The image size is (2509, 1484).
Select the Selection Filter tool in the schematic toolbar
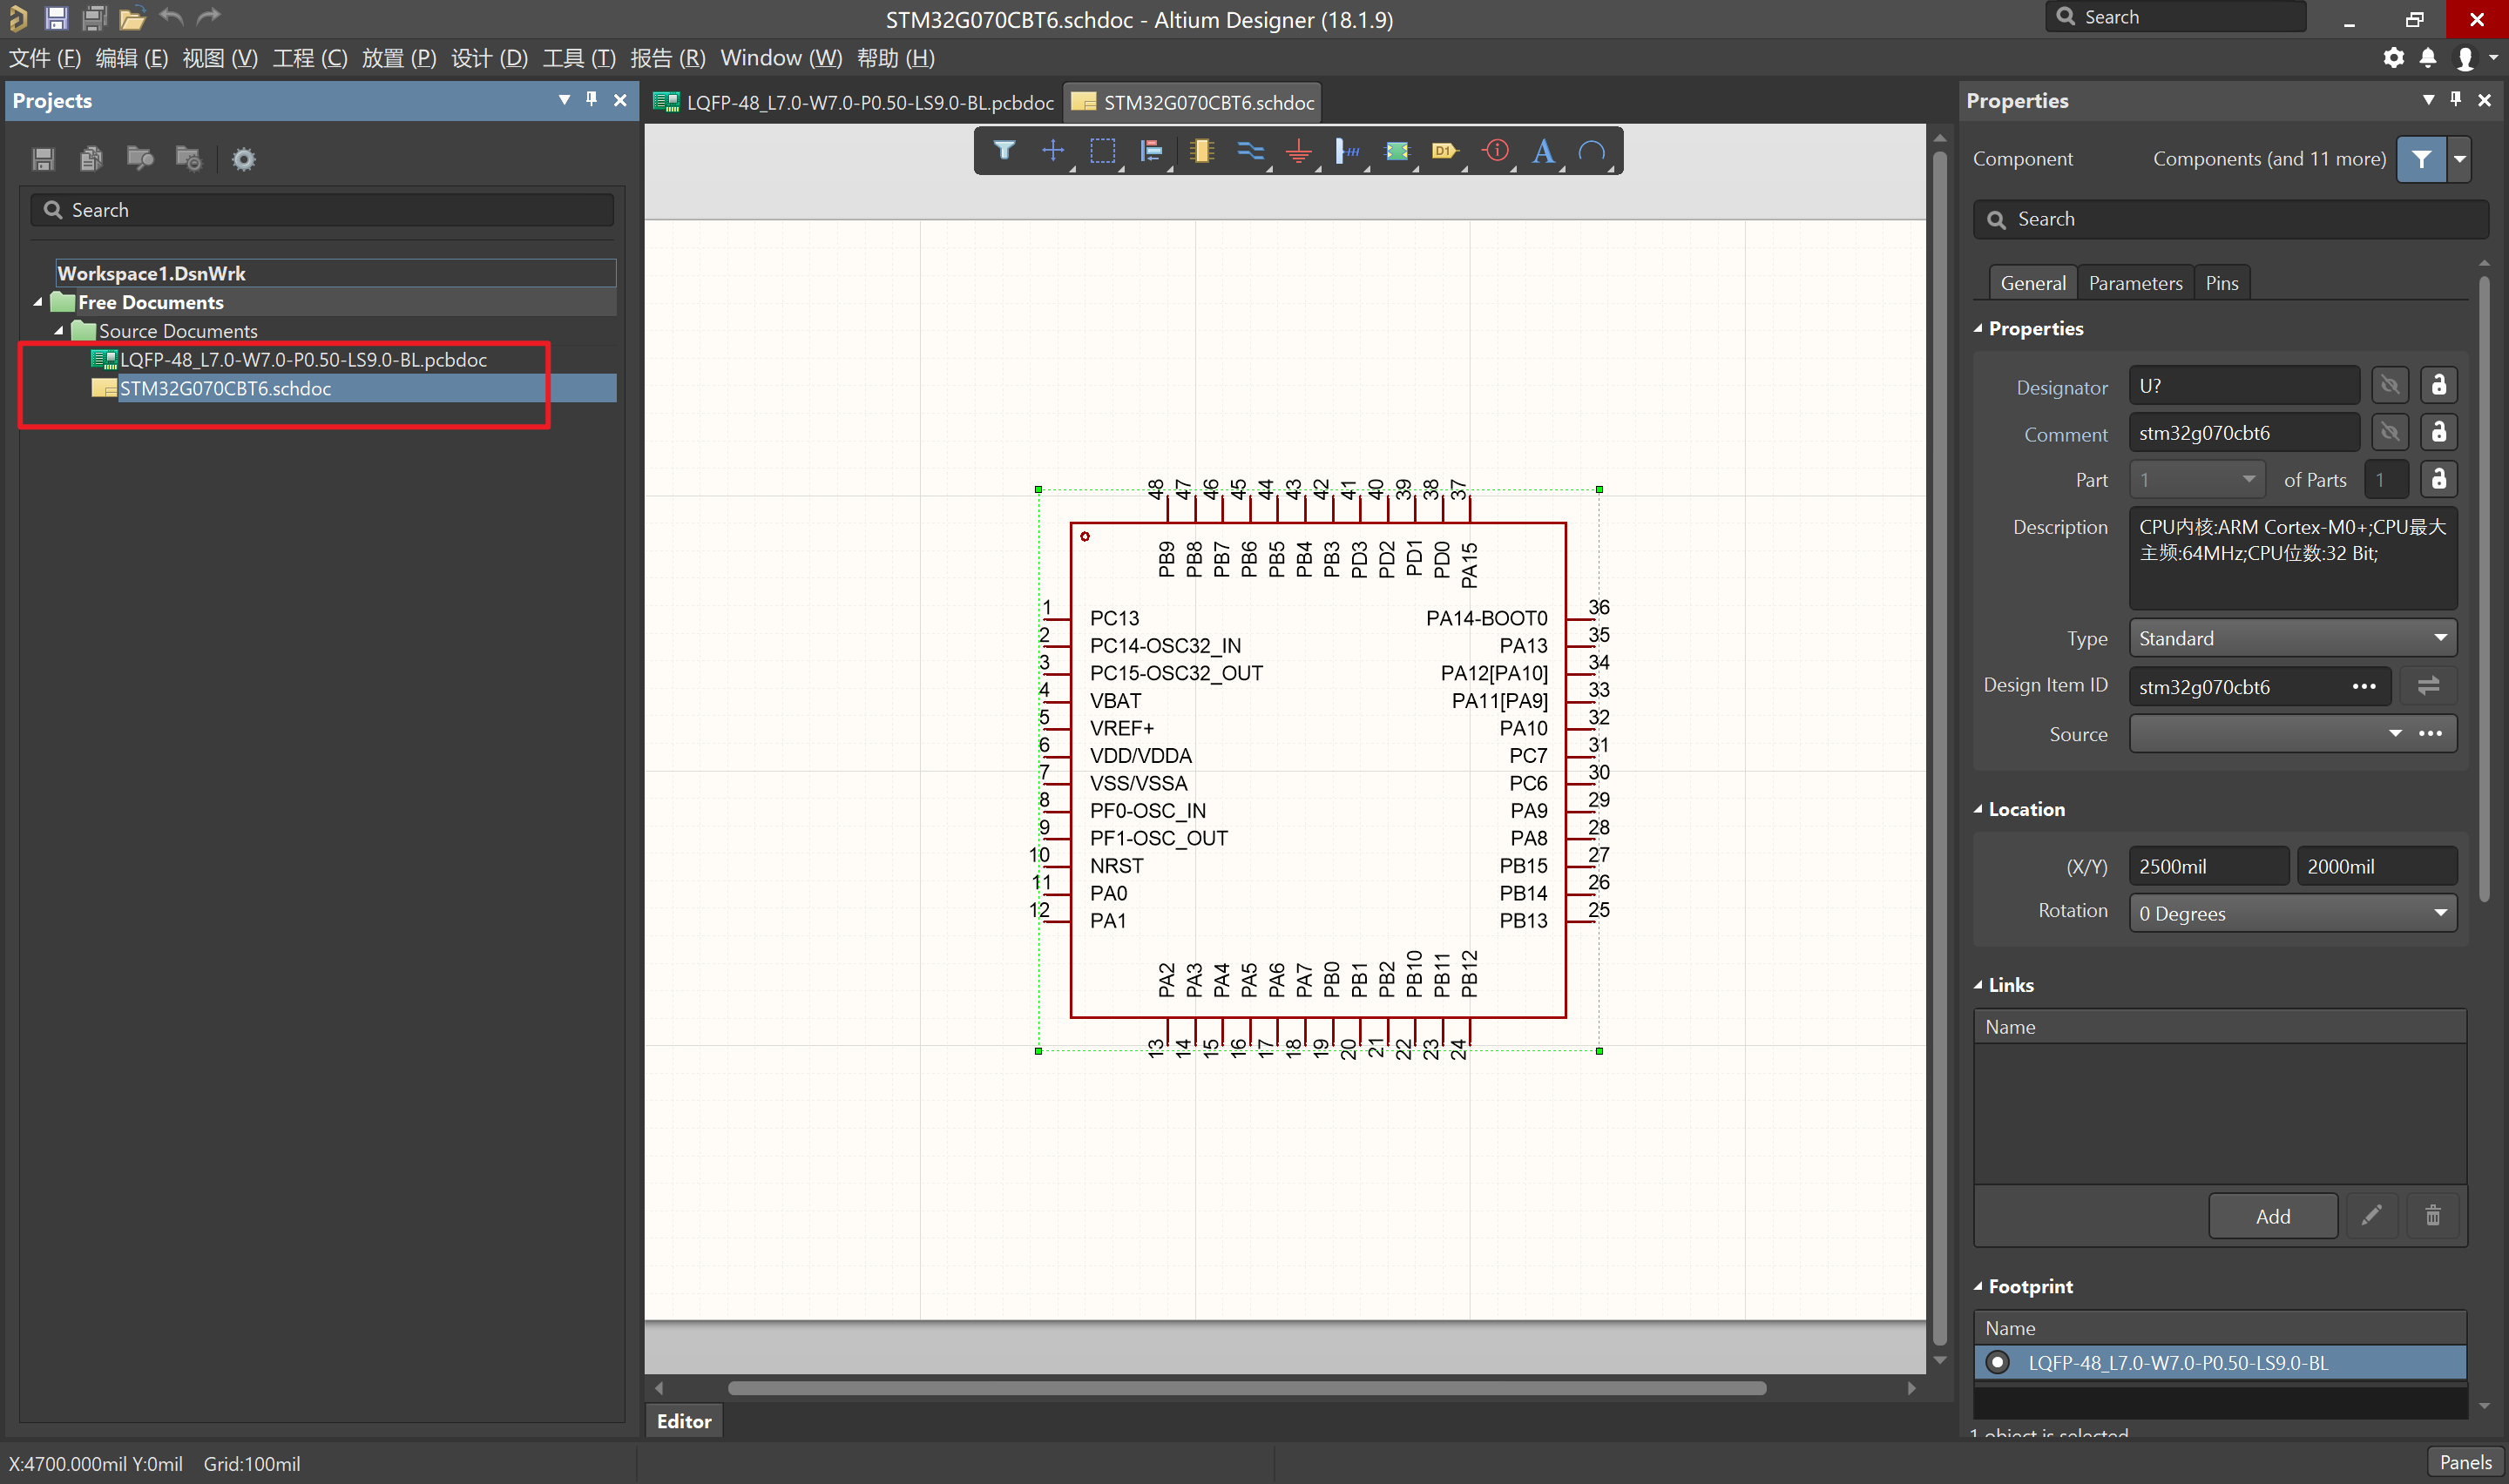[x=1004, y=151]
